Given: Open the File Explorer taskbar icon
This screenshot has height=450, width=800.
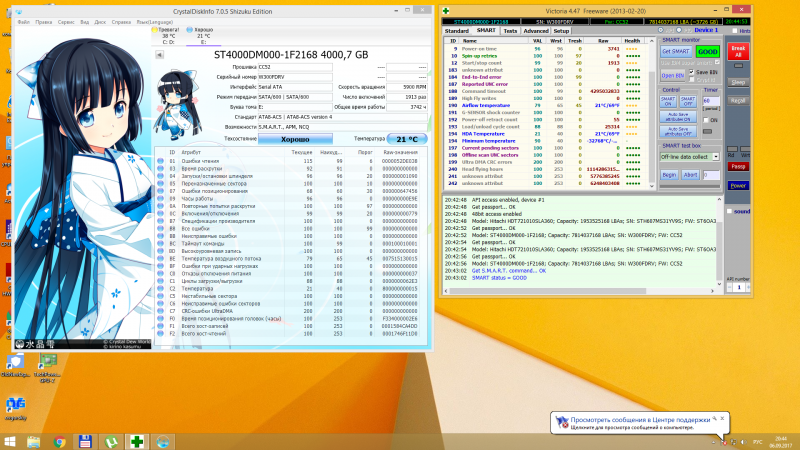Looking at the screenshot, I should (x=33, y=441).
